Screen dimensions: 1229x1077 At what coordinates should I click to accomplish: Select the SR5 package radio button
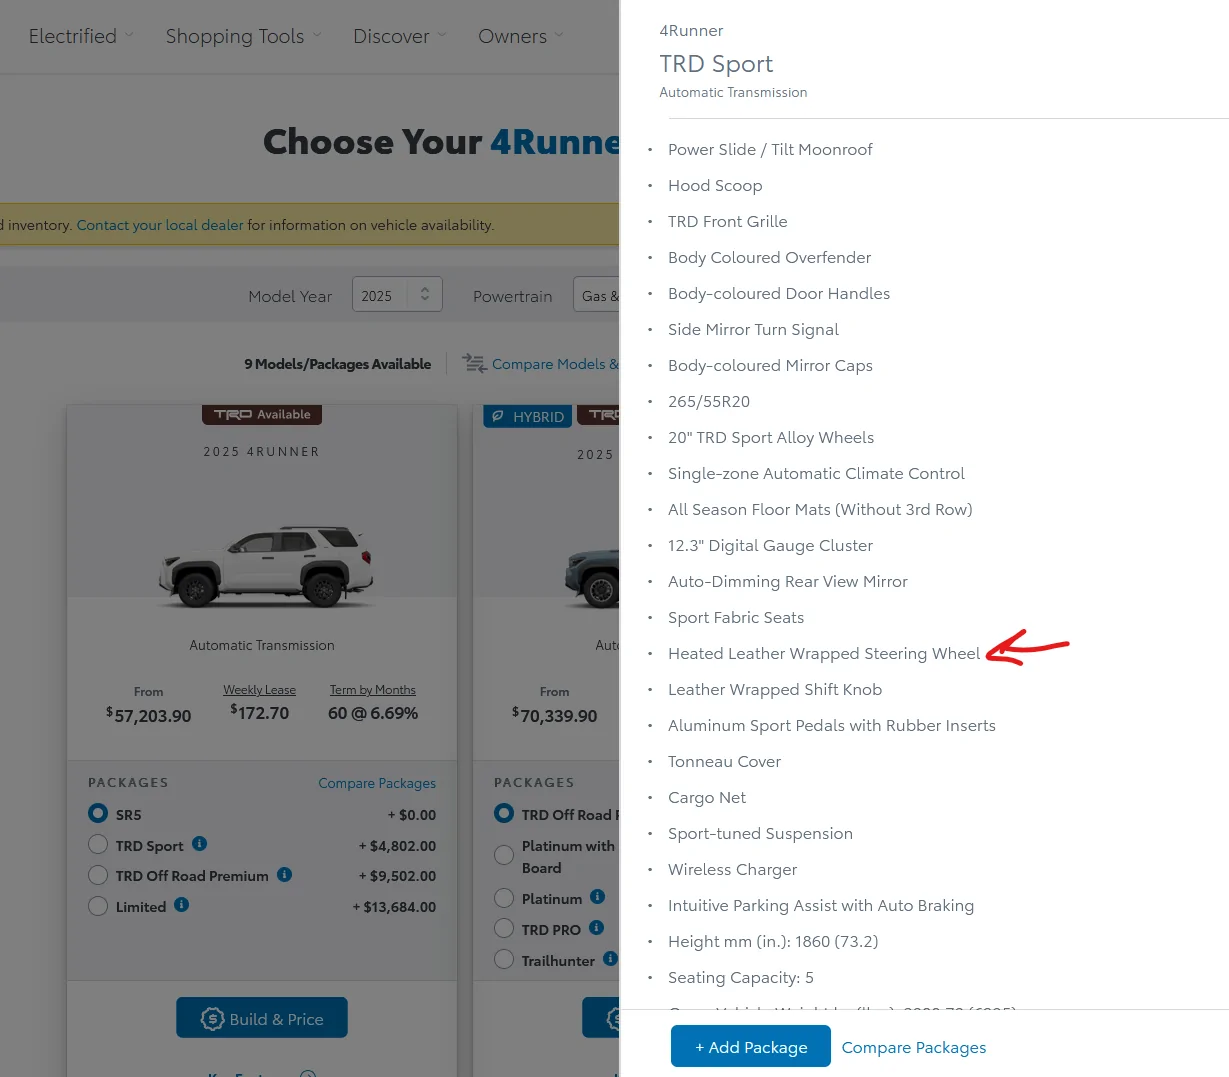(98, 814)
